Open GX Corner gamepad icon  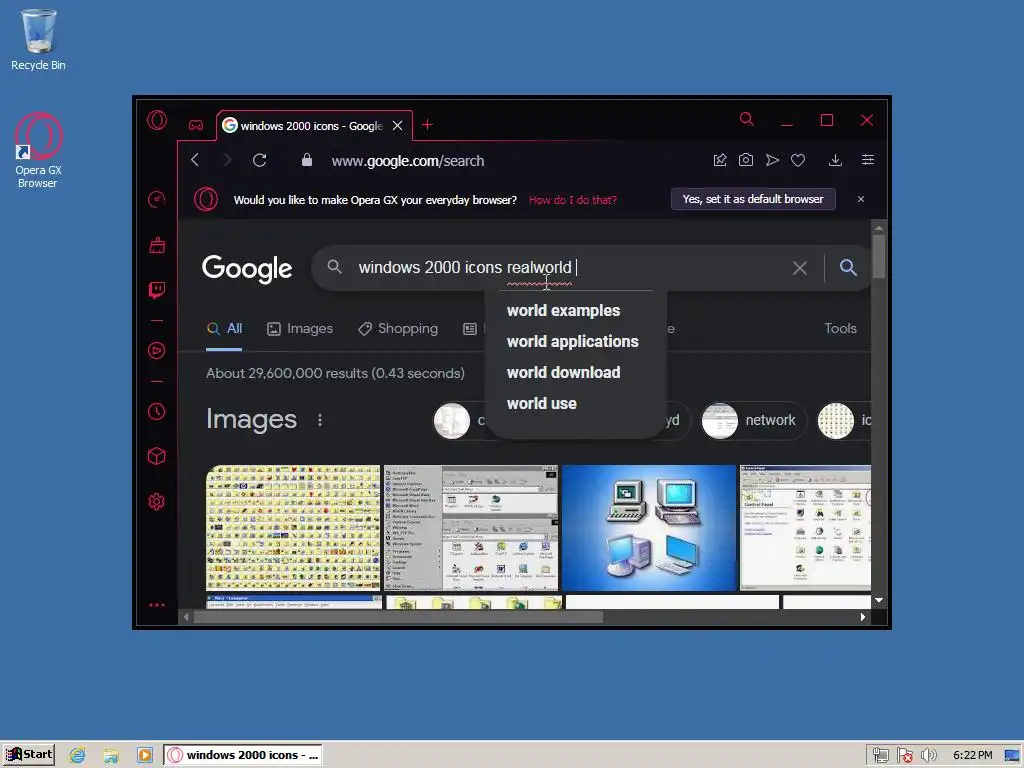pos(196,125)
